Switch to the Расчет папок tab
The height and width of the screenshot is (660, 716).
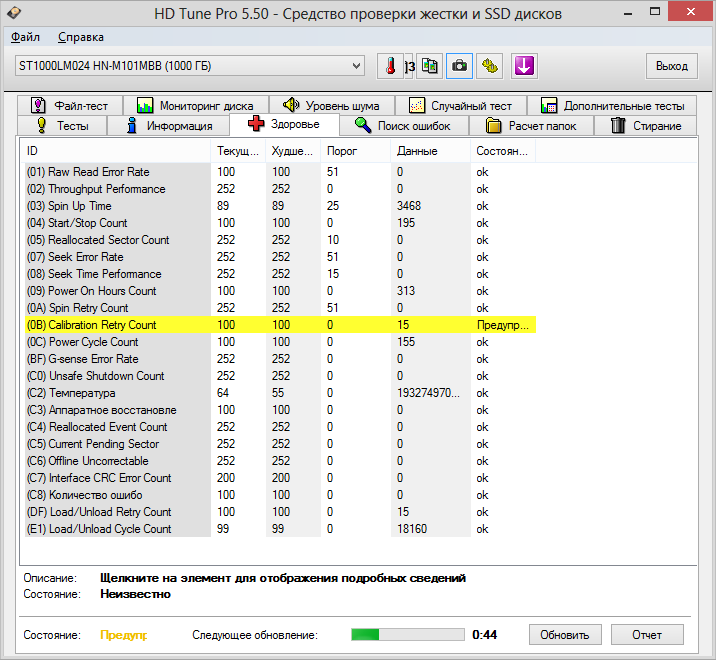click(531, 126)
